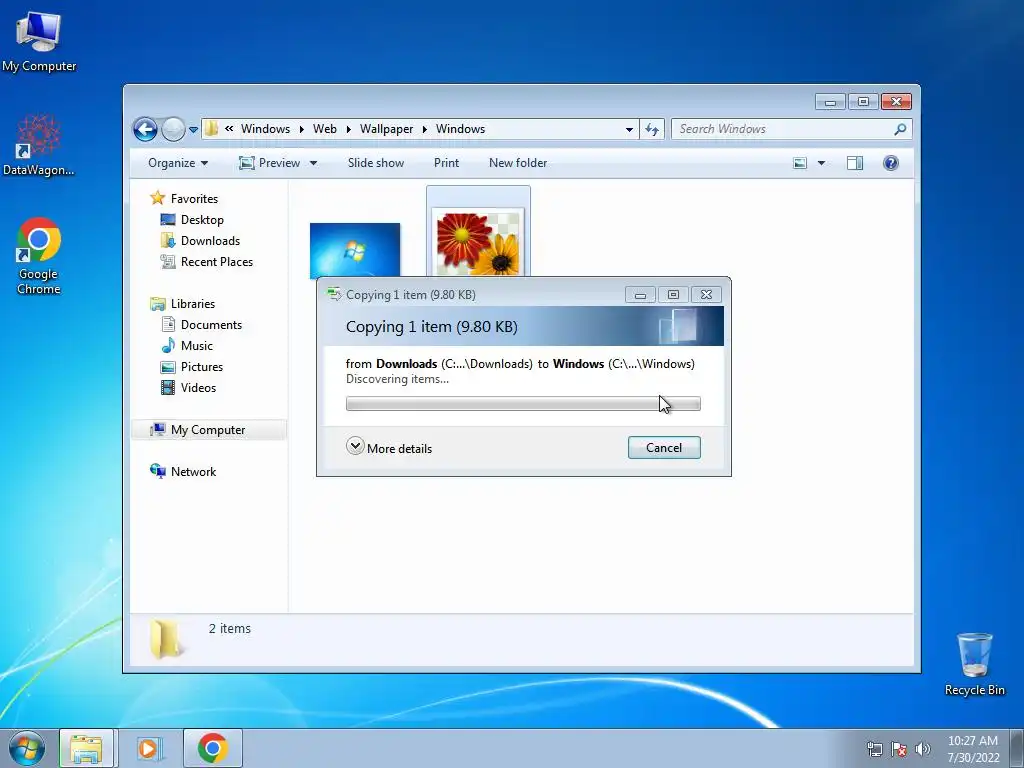Screen dimensions: 1024x768
Task: Click the change view icon
Action: coord(800,163)
